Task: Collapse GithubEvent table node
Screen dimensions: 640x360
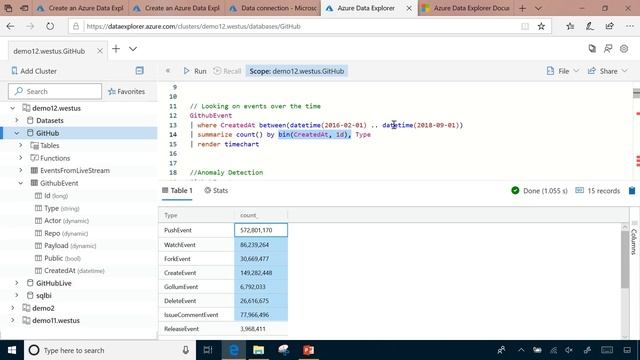Action: (21, 183)
